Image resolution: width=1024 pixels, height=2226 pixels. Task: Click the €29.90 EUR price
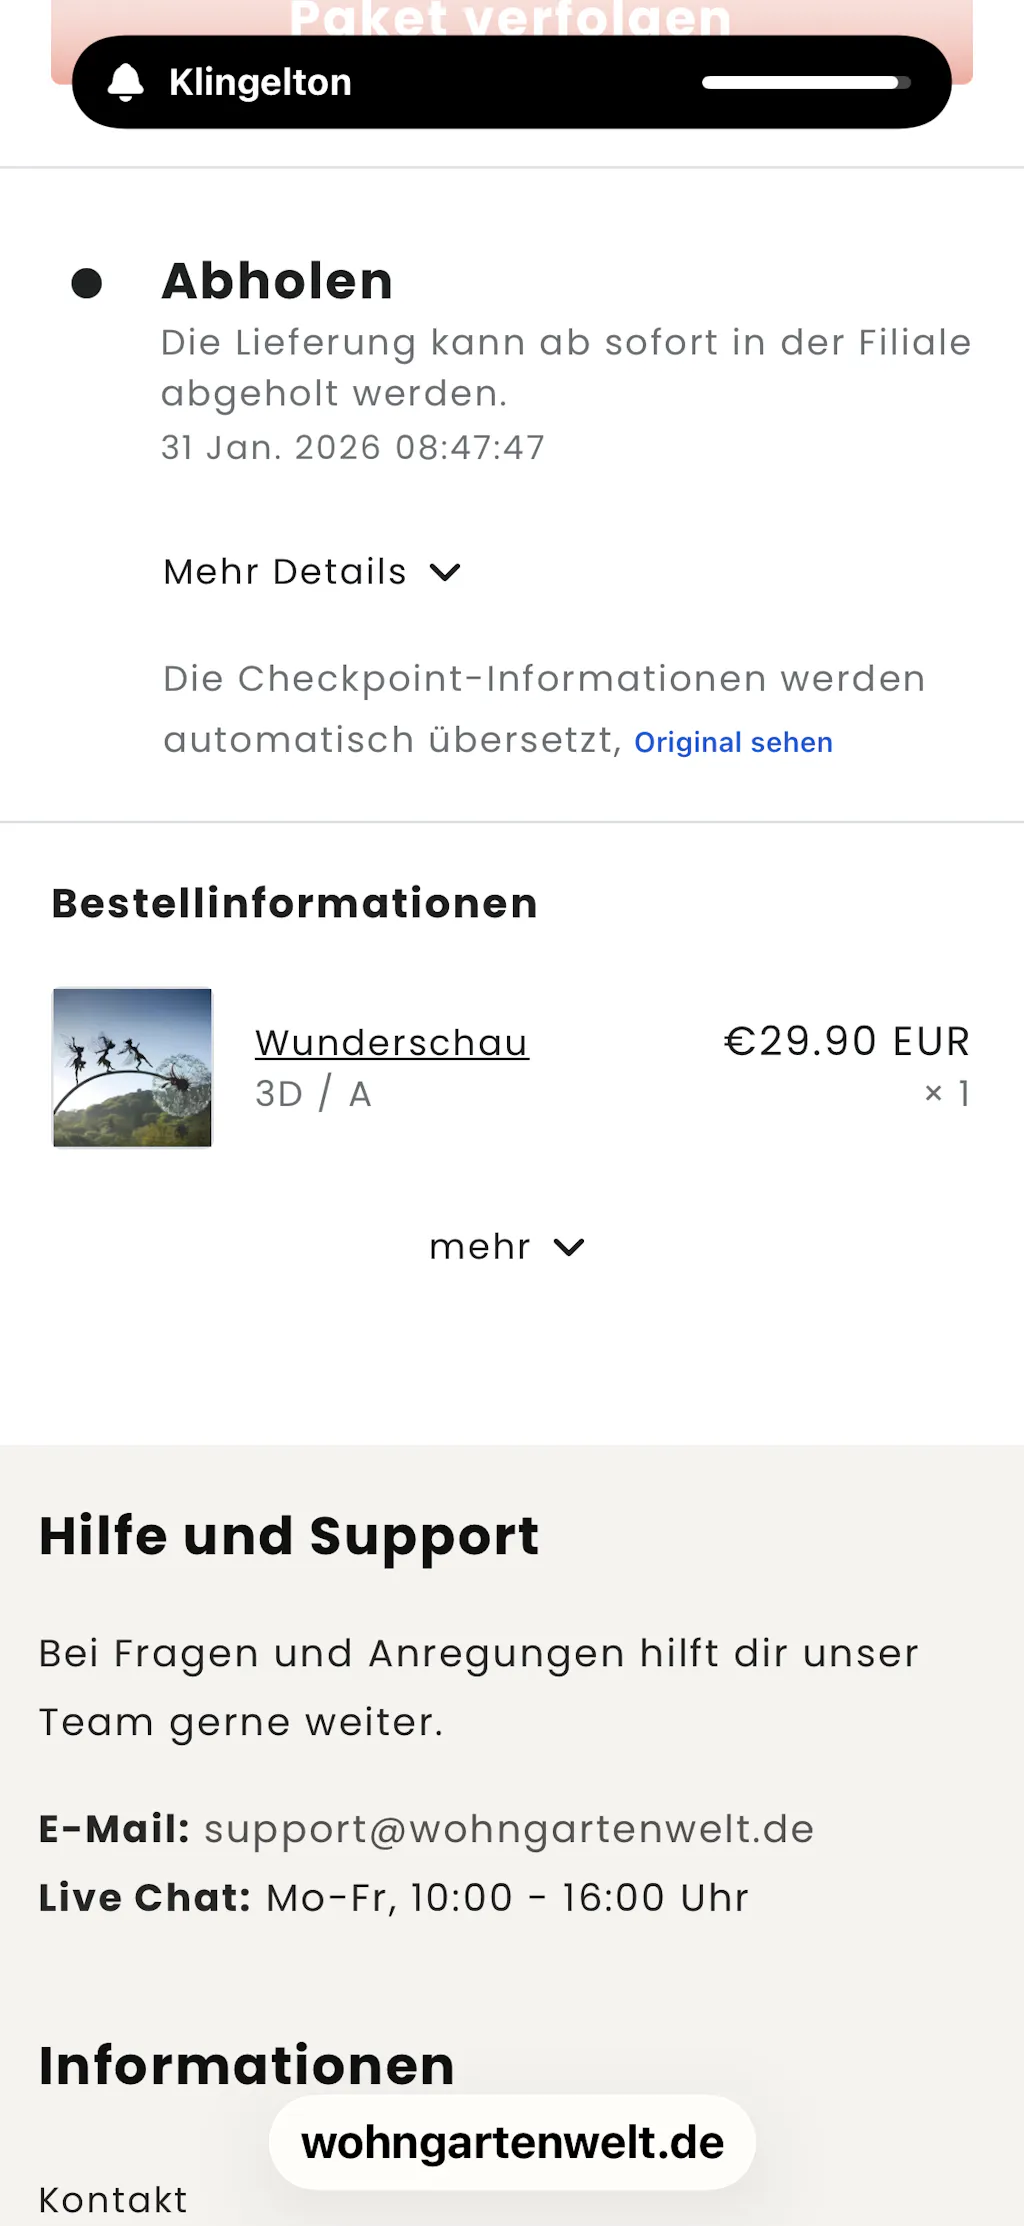click(x=846, y=1041)
